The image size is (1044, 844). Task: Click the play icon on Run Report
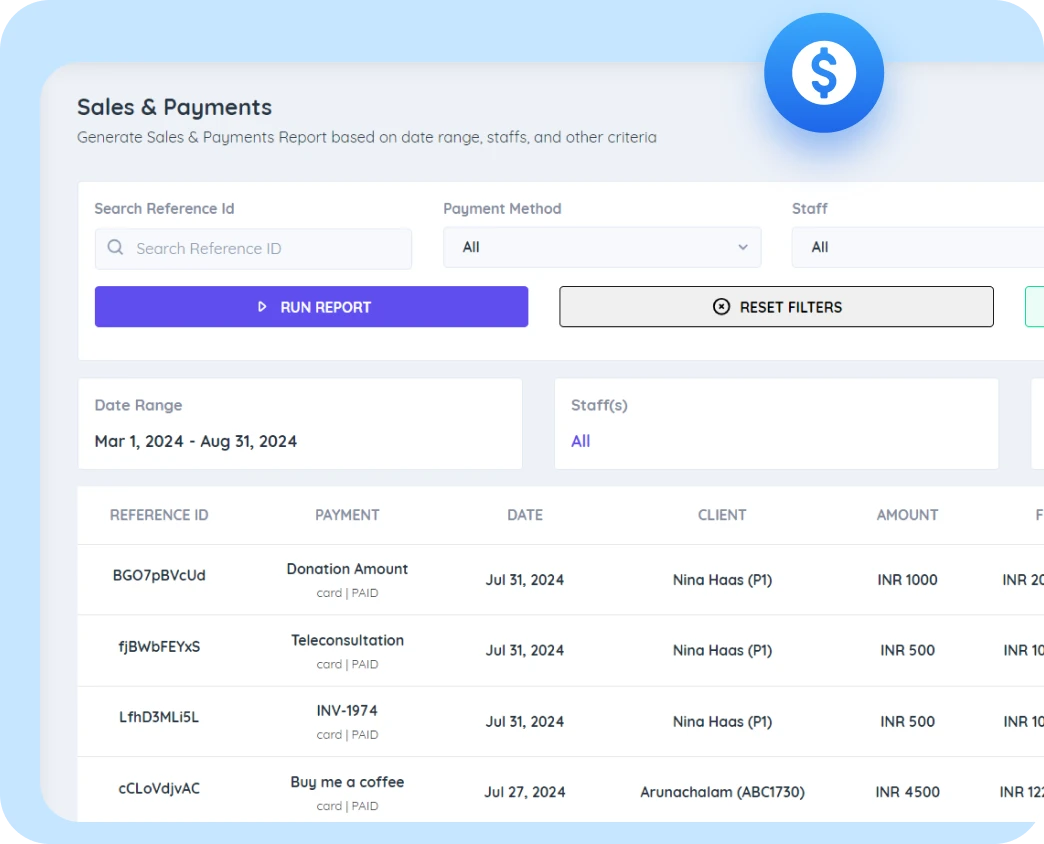(x=262, y=307)
